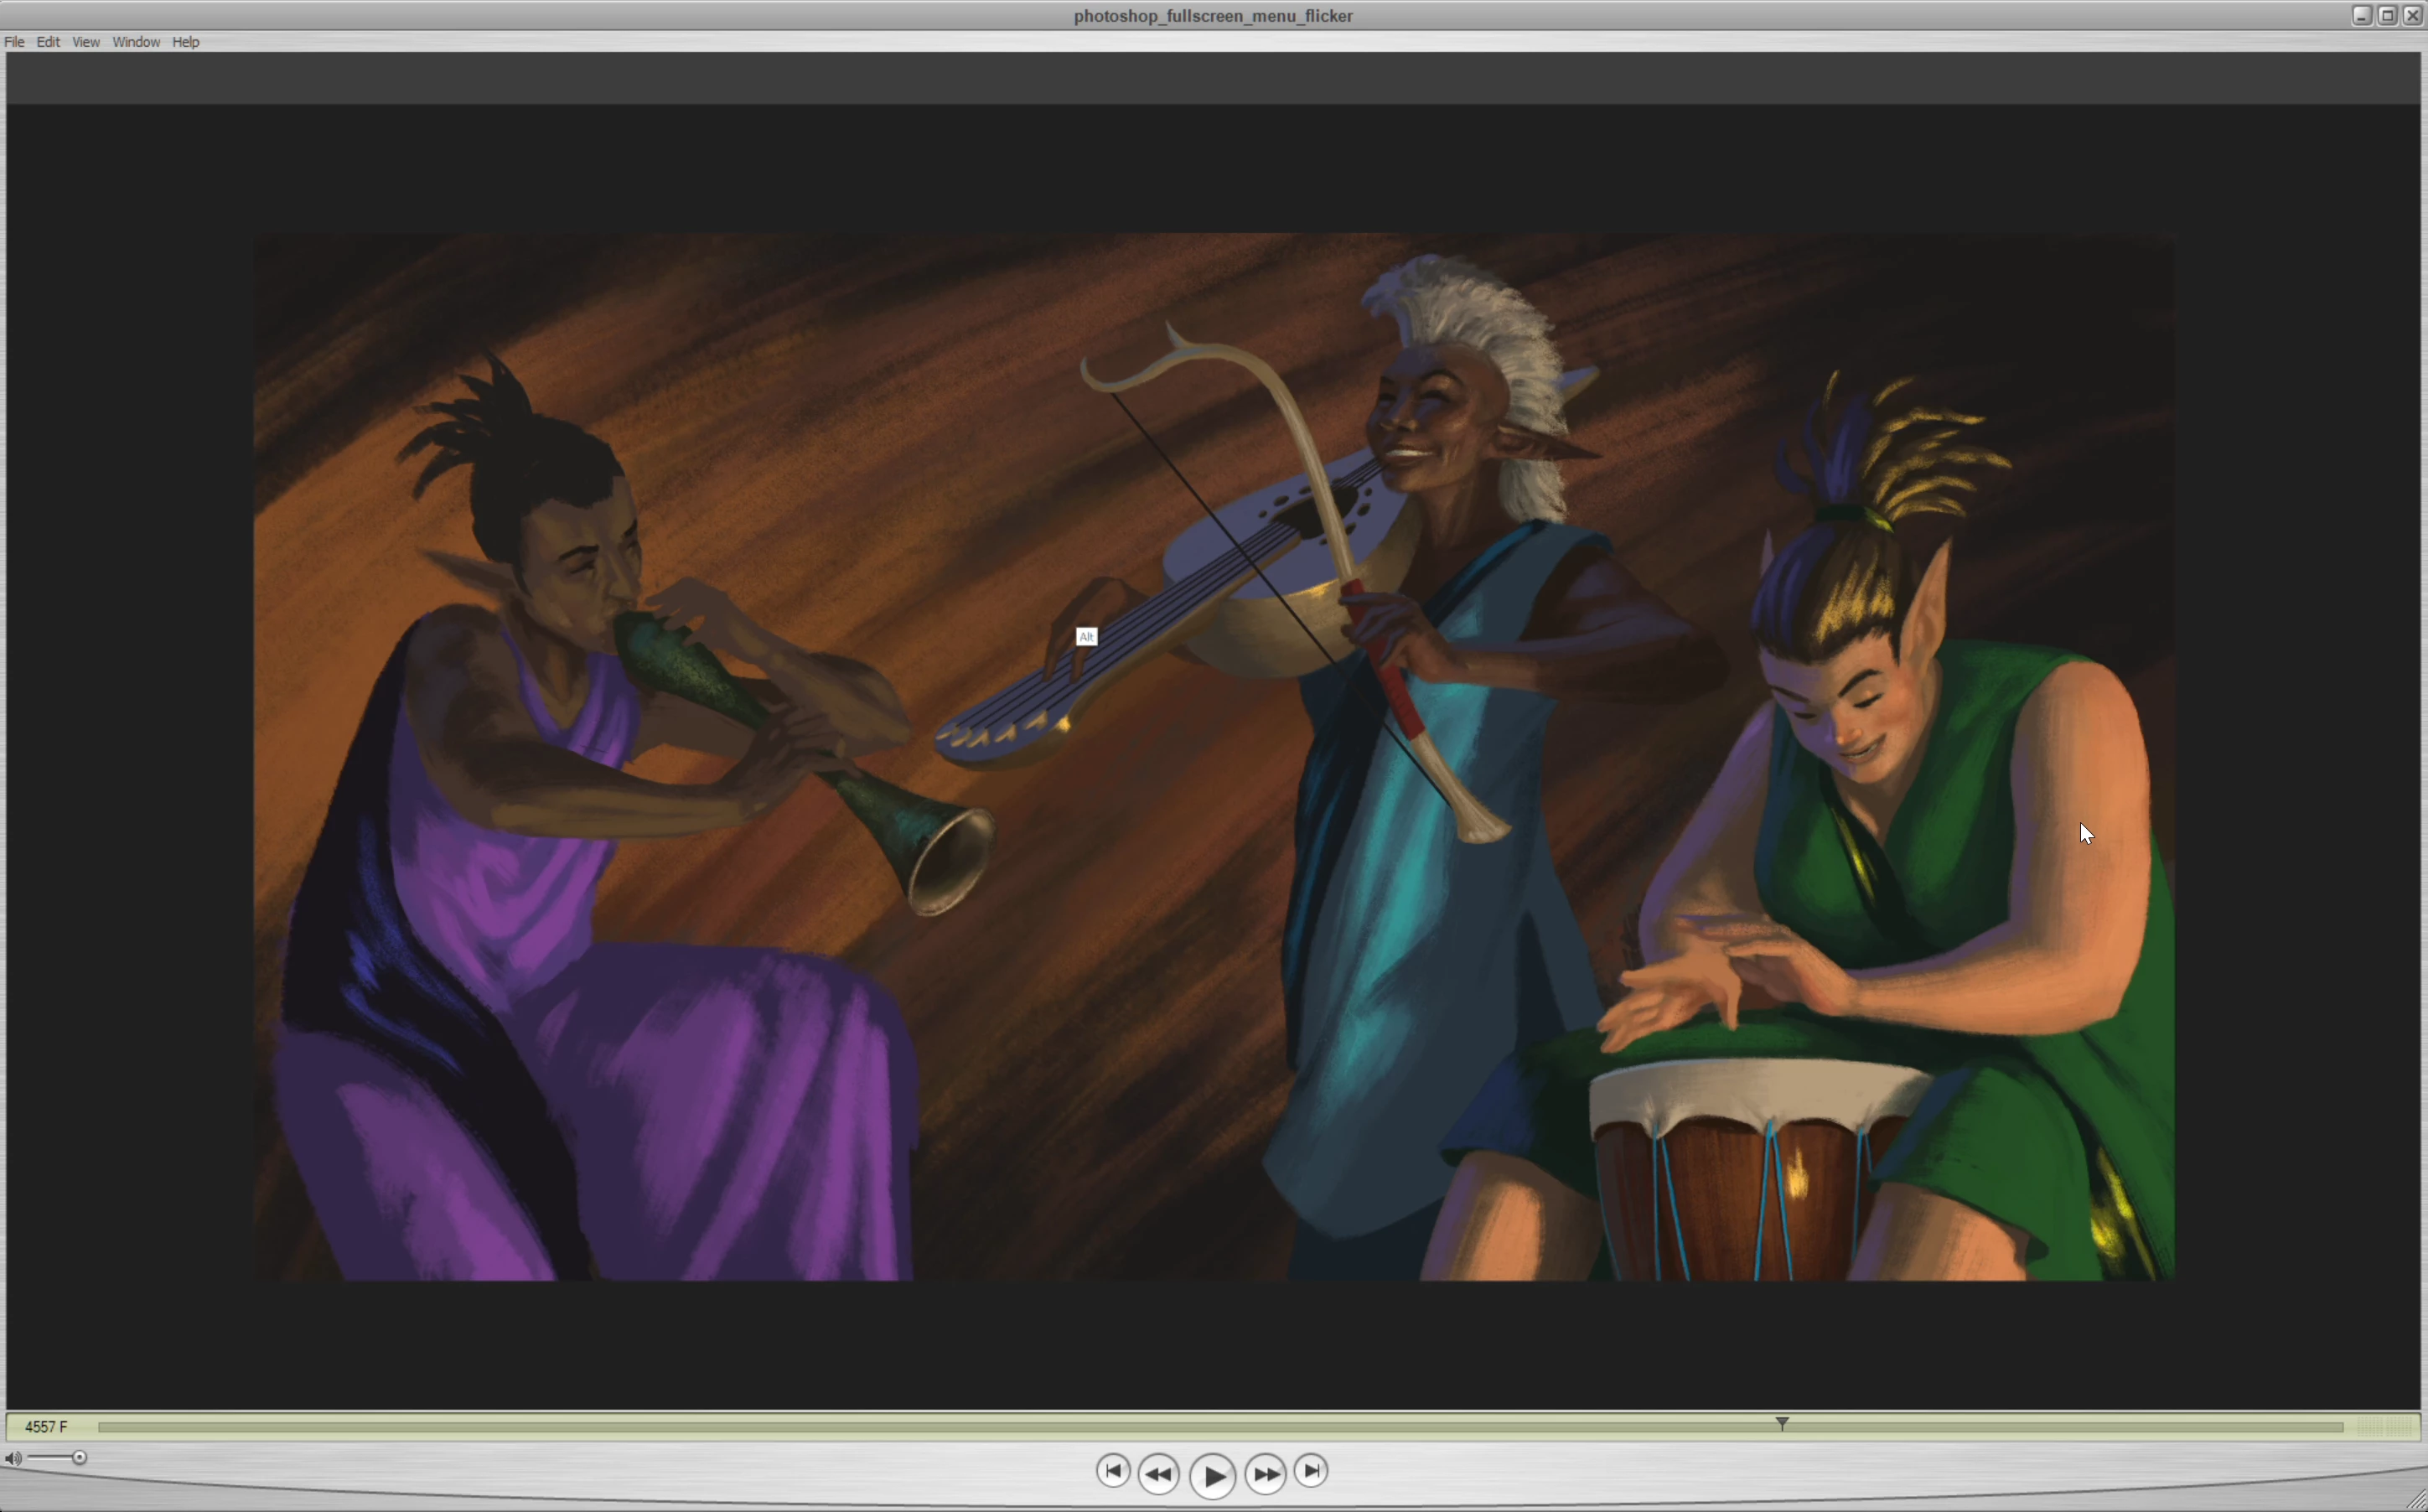This screenshot has width=2428, height=1512.
Task: Click the photoshop_fullscreen_menu_flicker title bar
Action: [1212, 15]
